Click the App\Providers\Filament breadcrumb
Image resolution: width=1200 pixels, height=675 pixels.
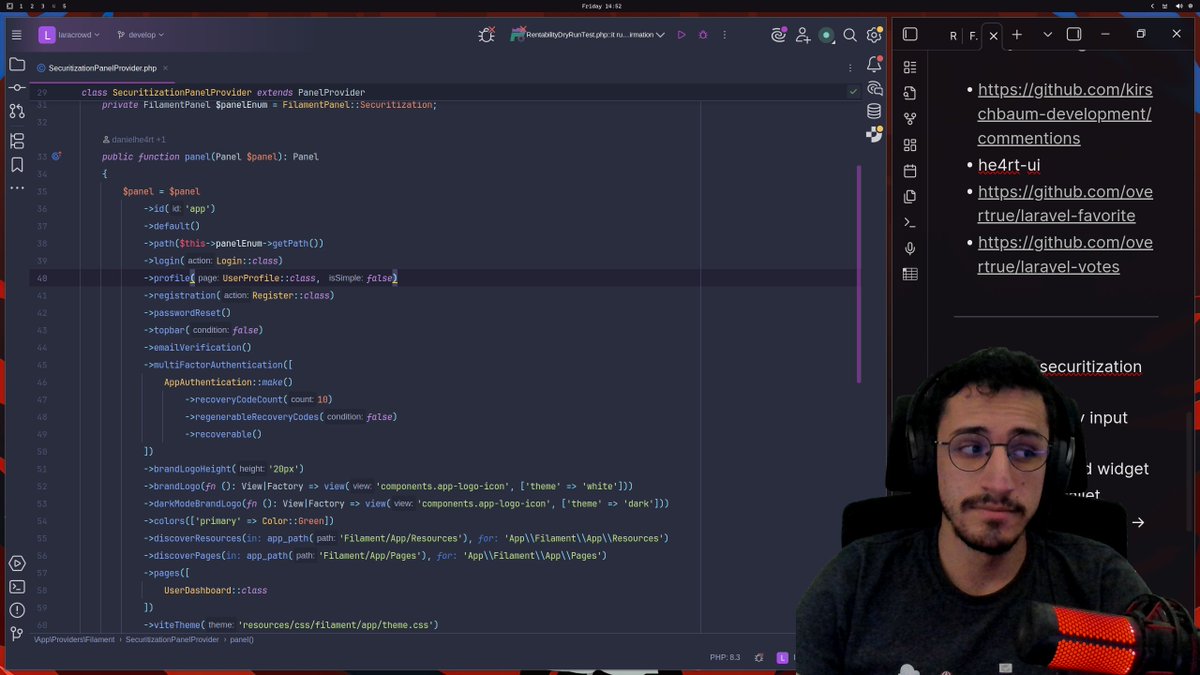pyautogui.click(x=74, y=639)
